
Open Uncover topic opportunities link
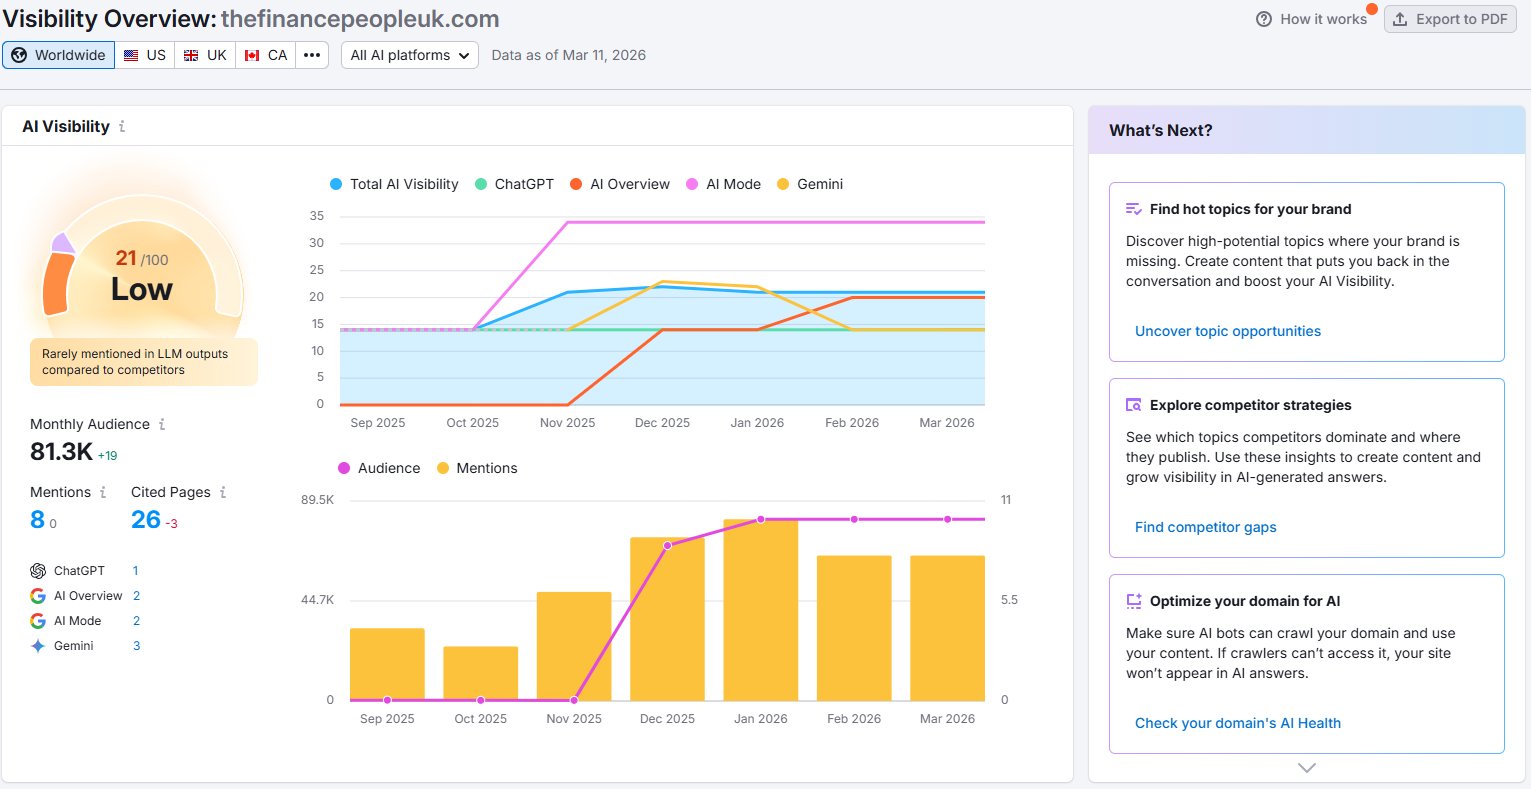coord(1228,331)
